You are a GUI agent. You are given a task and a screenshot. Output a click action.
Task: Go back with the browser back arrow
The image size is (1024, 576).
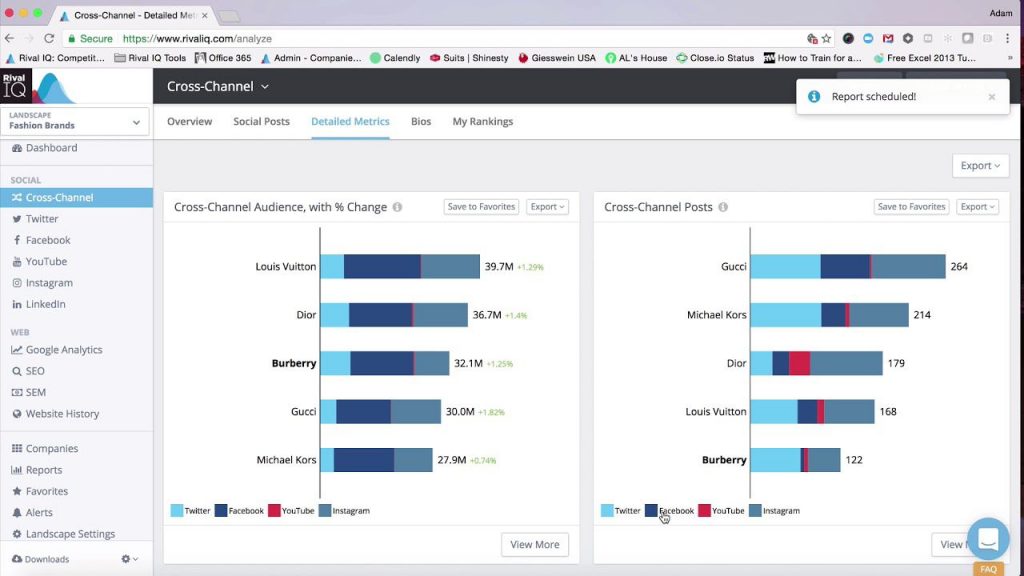(9, 39)
